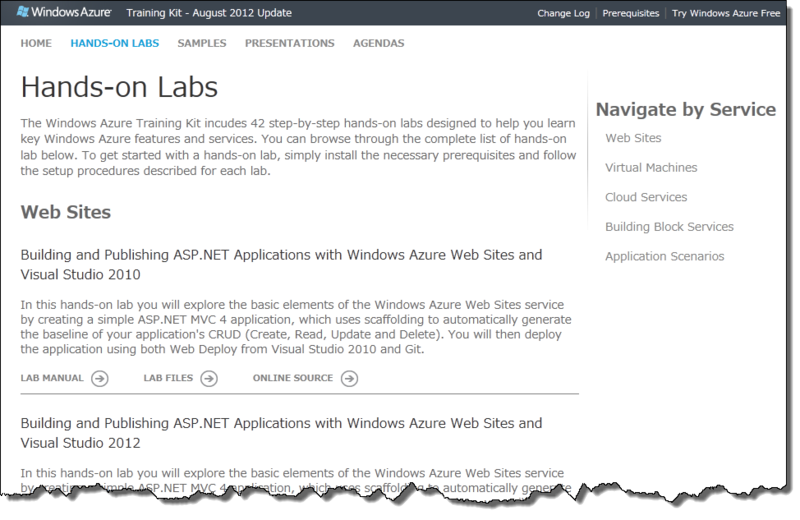Navigate to Web Sites in the sidebar

click(x=633, y=138)
